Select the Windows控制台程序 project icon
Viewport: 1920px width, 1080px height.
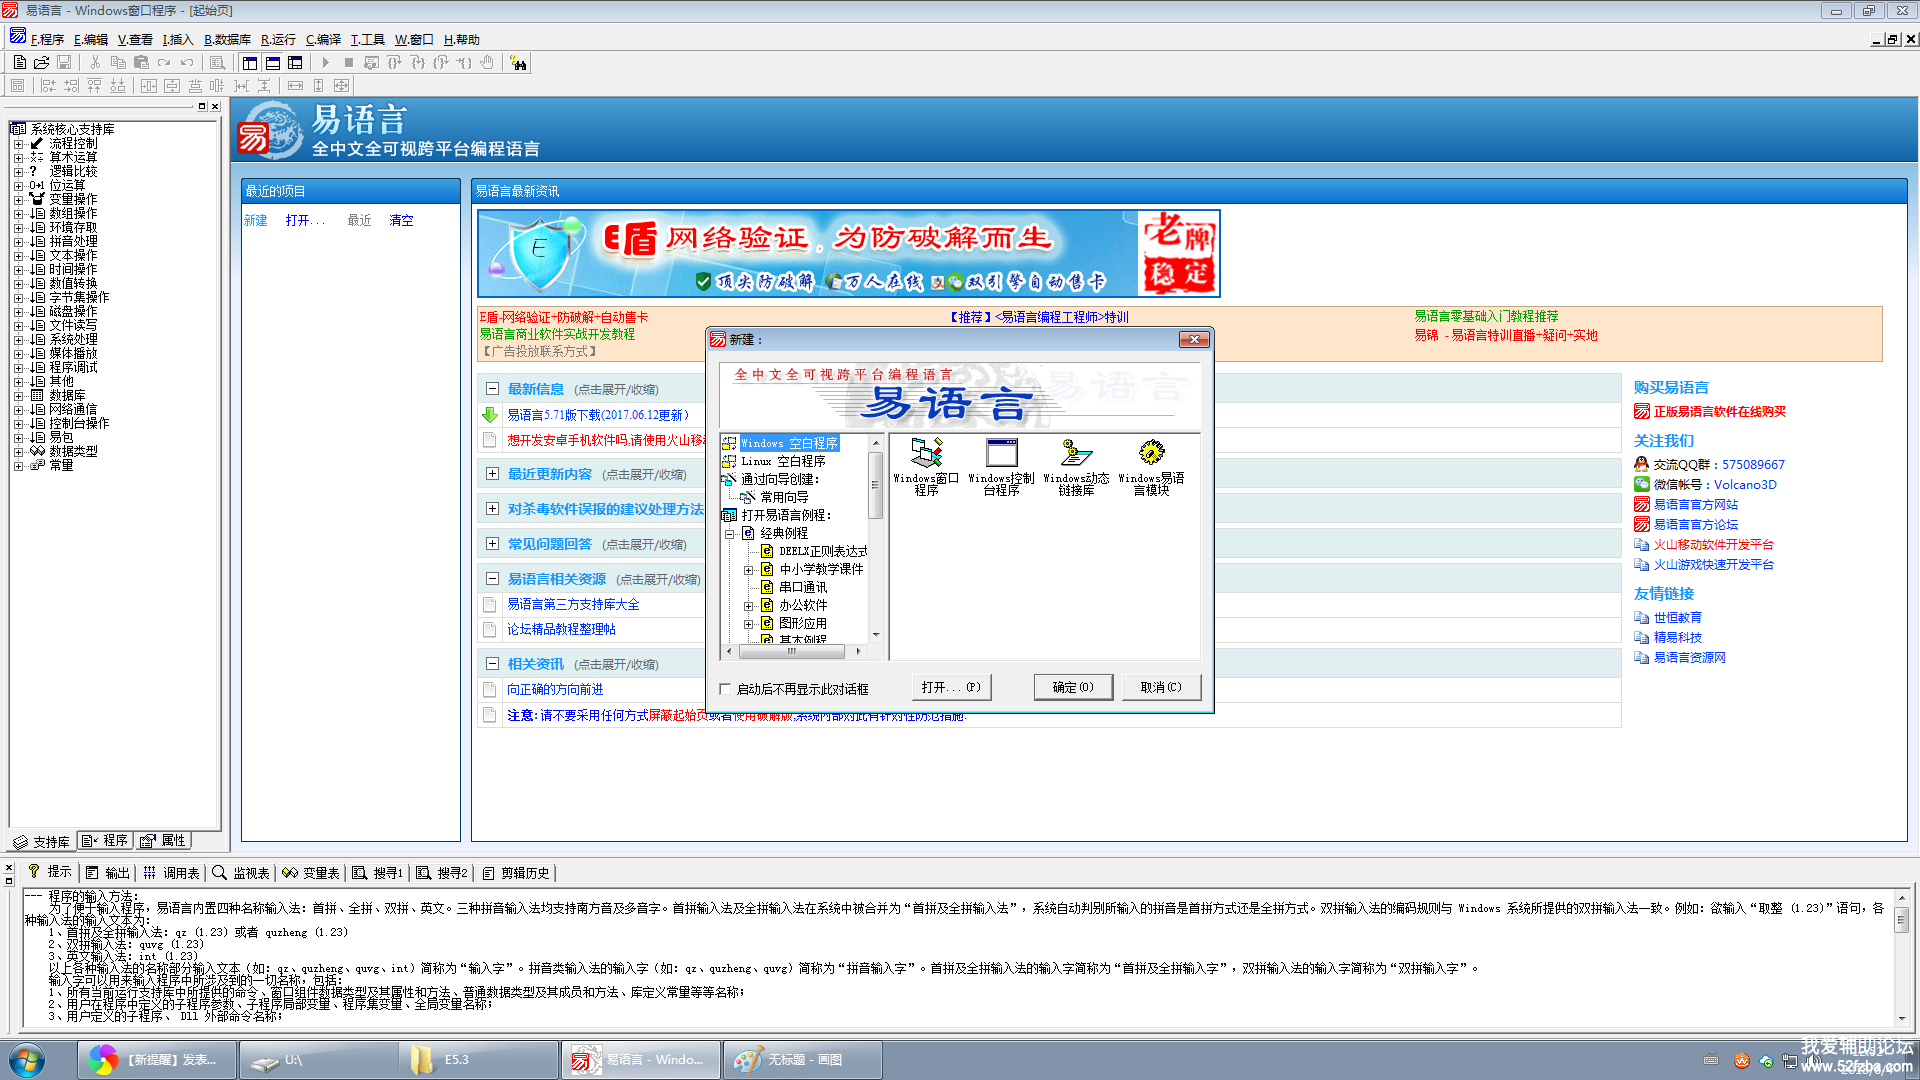coord(1001,467)
